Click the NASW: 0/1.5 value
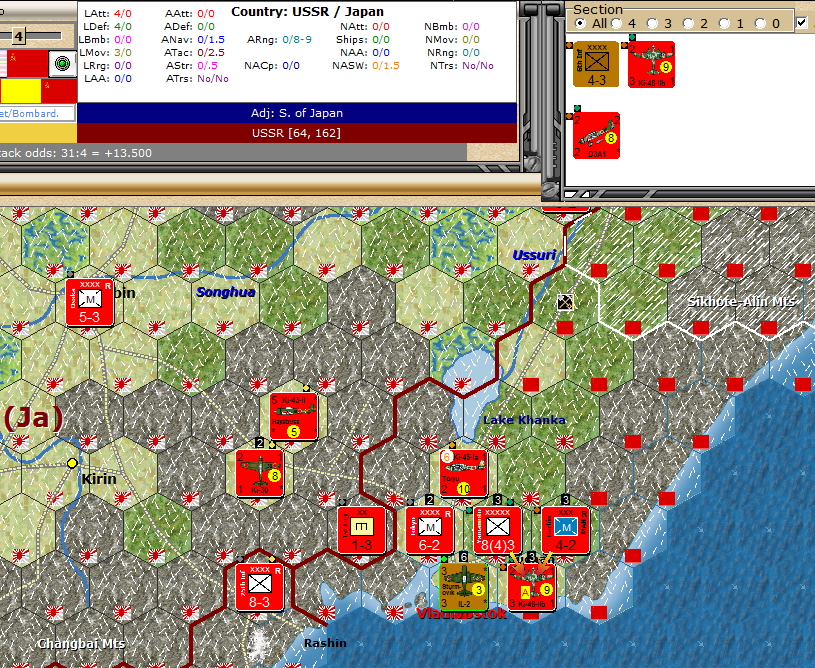The width and height of the screenshot is (815, 668). tap(386, 66)
